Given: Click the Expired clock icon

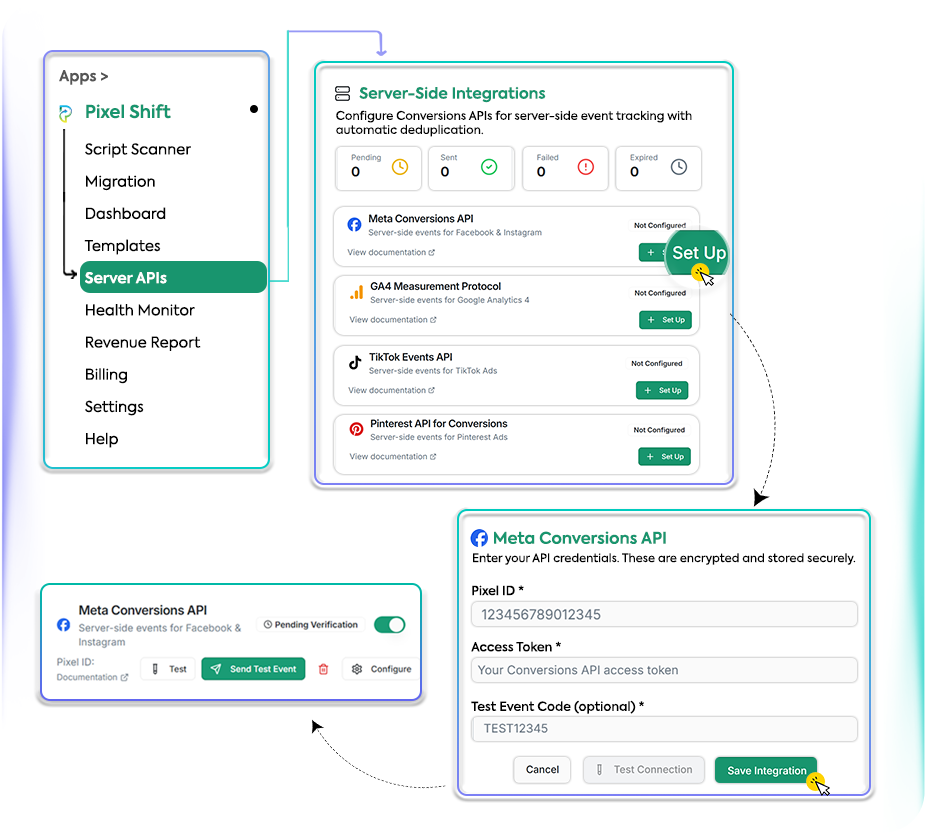Looking at the screenshot, I should [x=679, y=167].
